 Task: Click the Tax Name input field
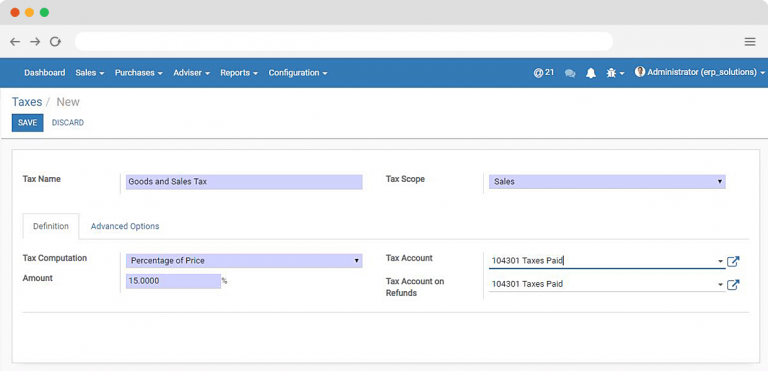pyautogui.click(x=244, y=182)
